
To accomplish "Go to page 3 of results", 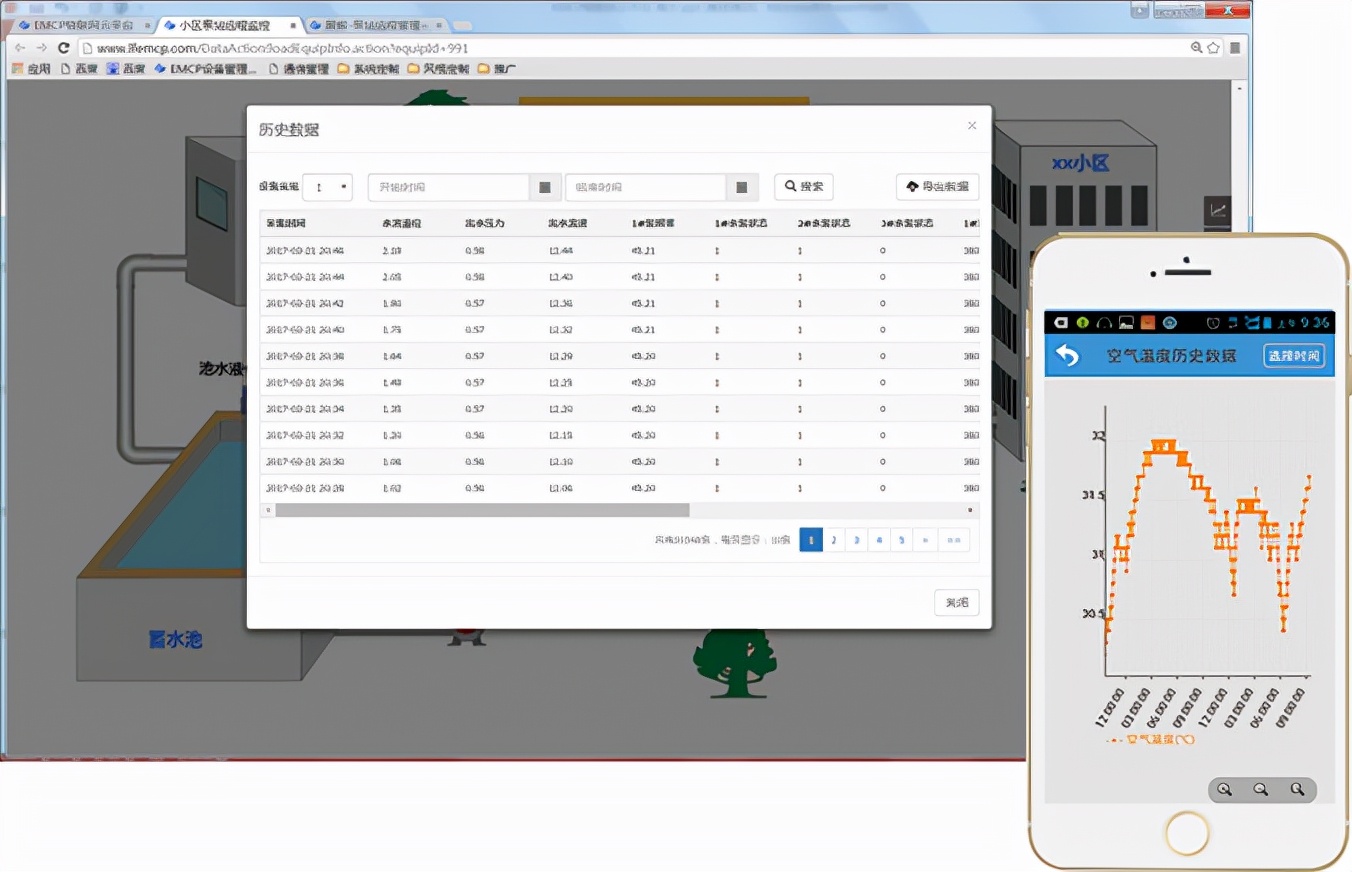I will (856, 540).
